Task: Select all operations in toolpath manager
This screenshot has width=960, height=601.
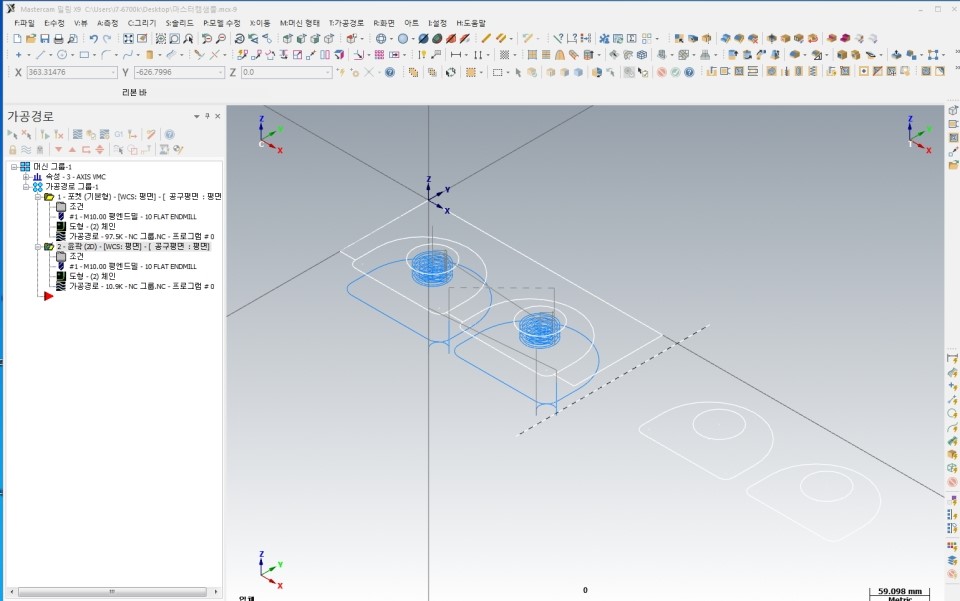Action: pyautogui.click(x=12, y=134)
